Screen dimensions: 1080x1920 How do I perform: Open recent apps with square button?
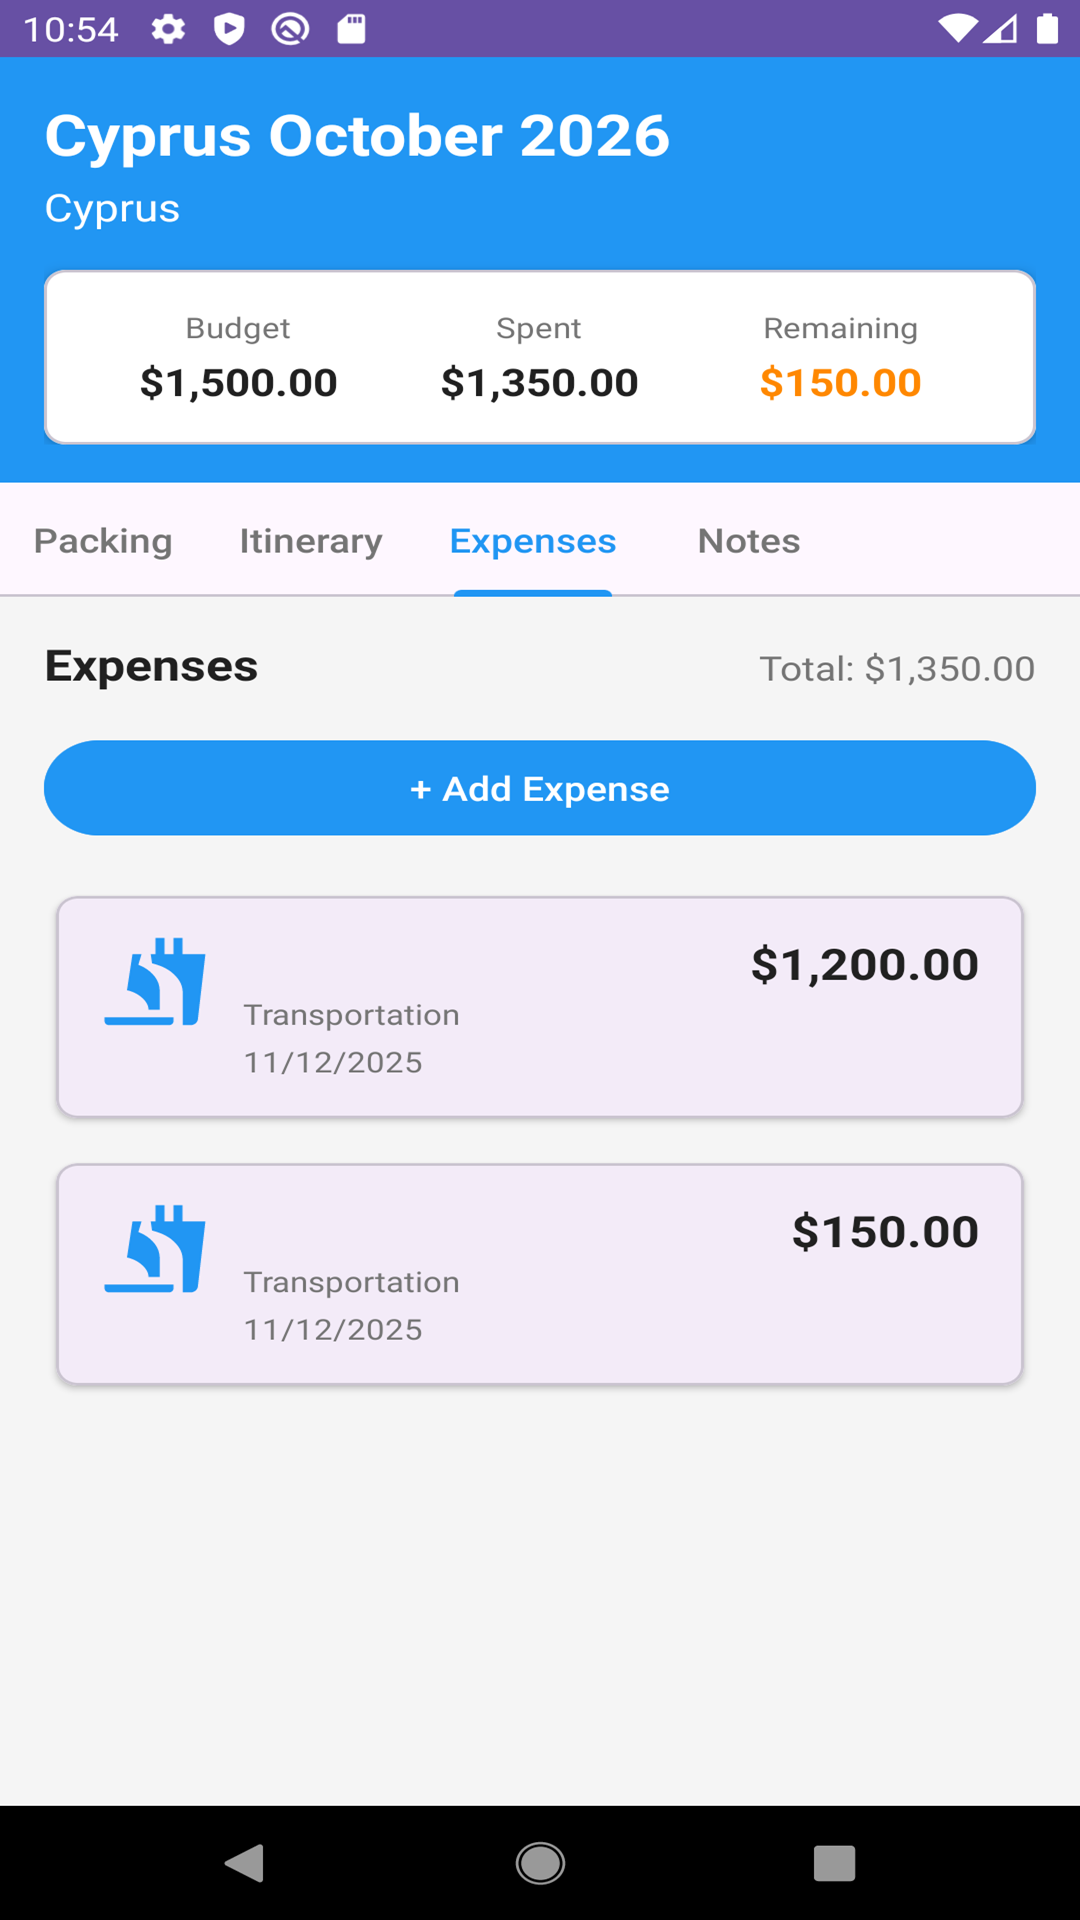click(834, 1863)
